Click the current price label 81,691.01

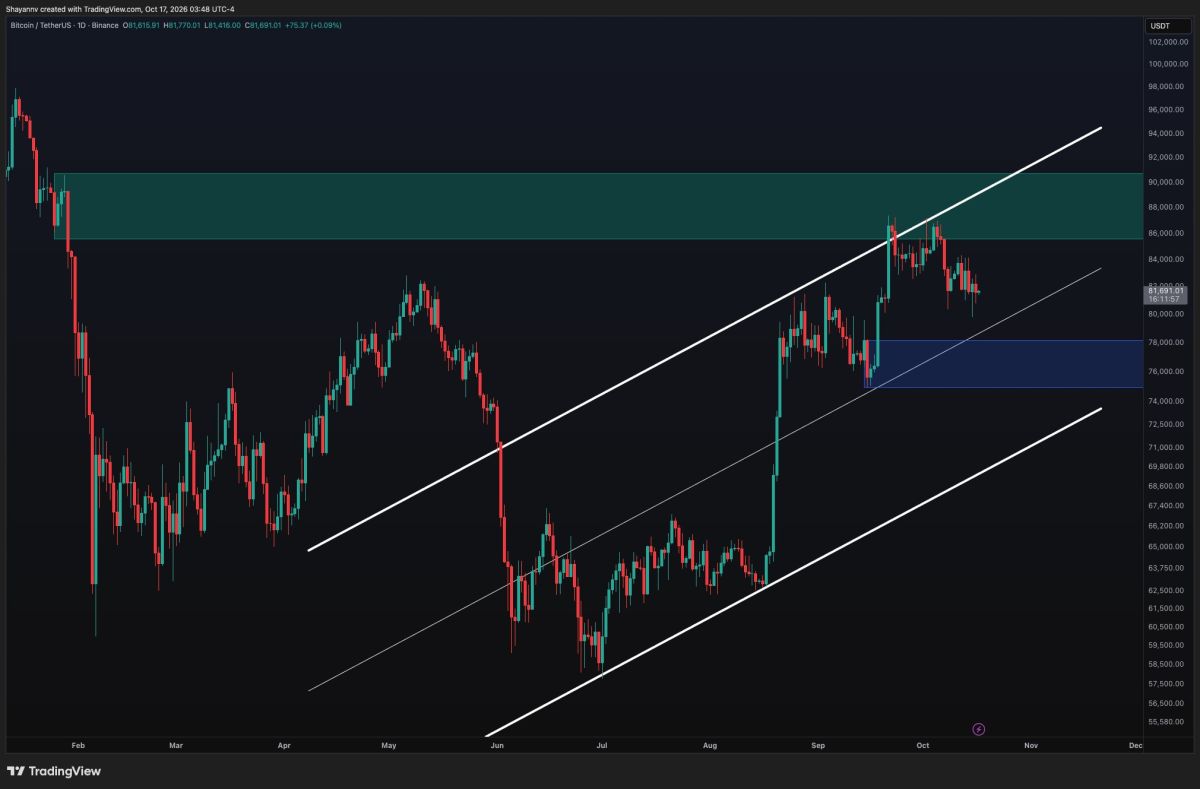(x=1166, y=290)
